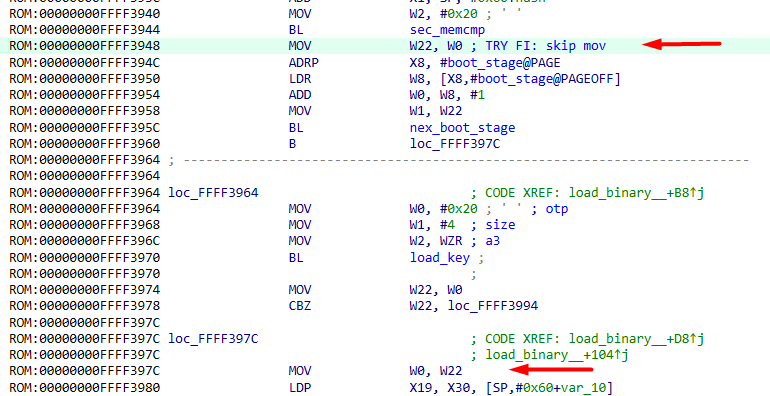This screenshot has height=396, width=770.
Task: Click the 'W0, #0x20' operand
Action: coord(443,209)
